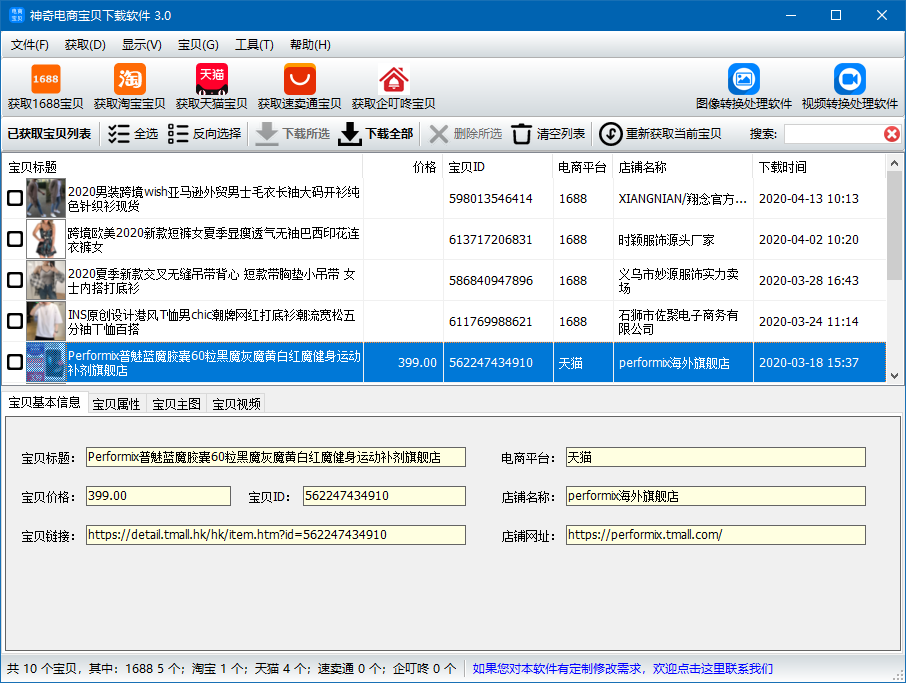Sort by the 电商平台 column header
Screen dimensions: 906x683
(x=582, y=167)
